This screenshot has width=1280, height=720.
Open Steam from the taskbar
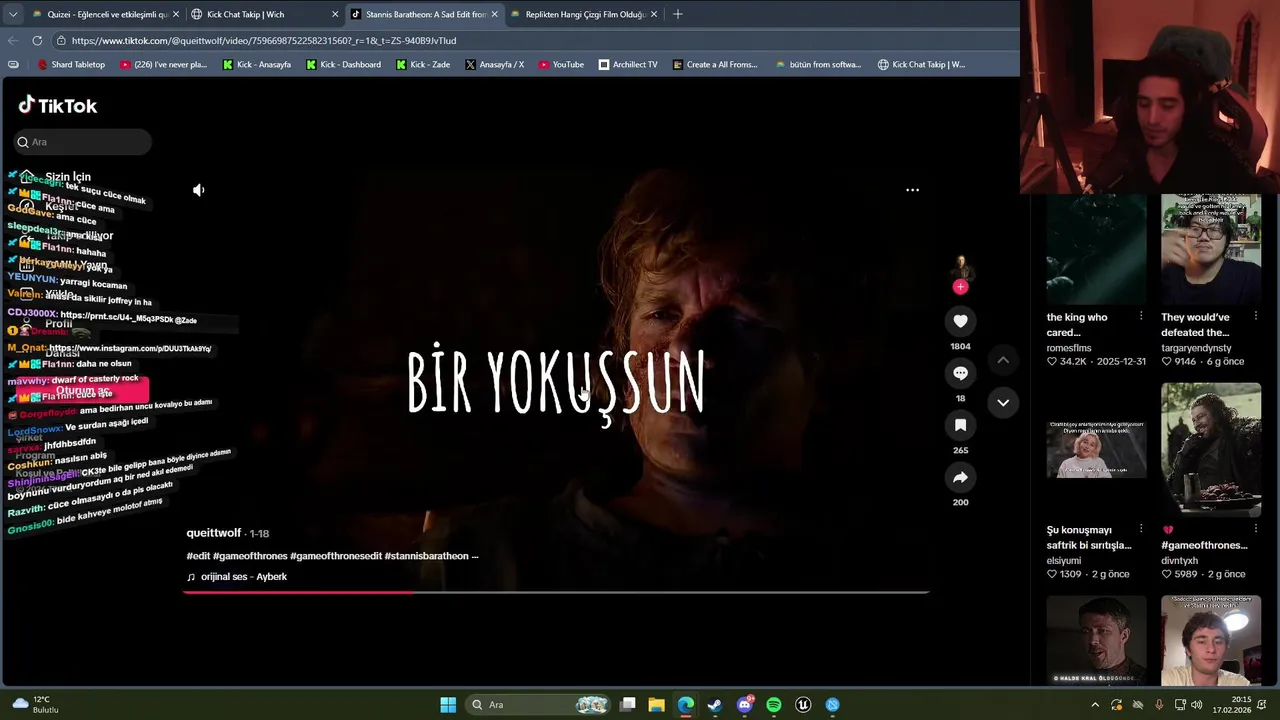click(714, 705)
